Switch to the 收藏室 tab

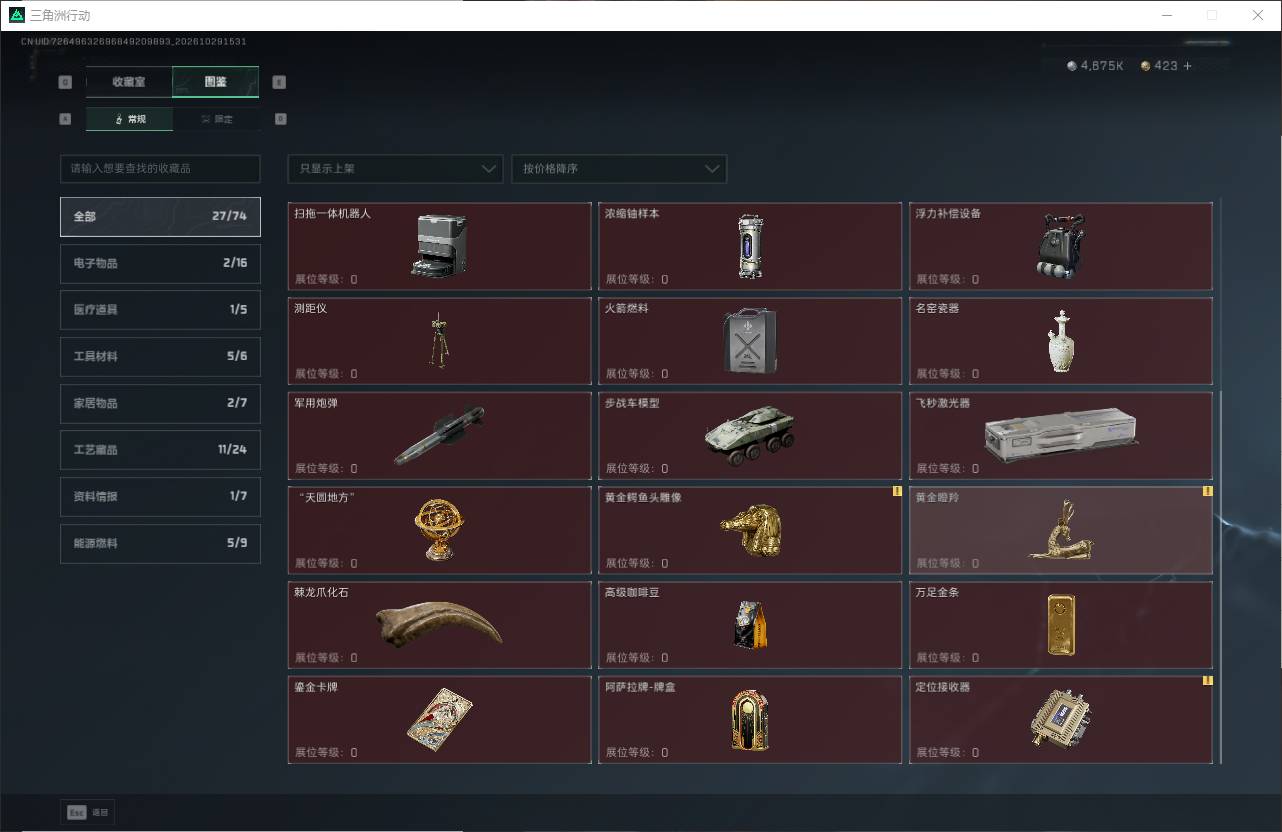[129, 82]
